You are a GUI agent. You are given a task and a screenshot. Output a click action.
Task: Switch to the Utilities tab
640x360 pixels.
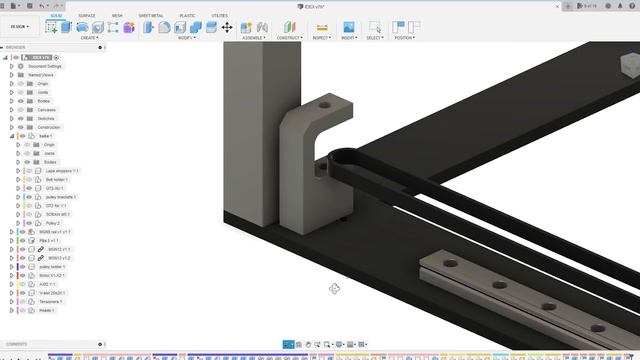coord(220,16)
